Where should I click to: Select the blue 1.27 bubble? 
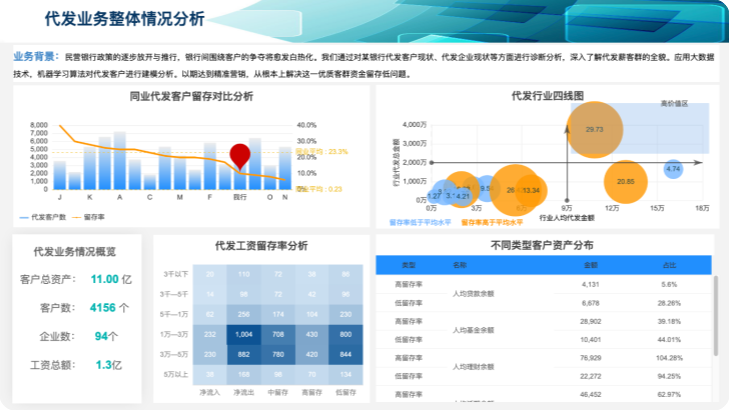(434, 196)
